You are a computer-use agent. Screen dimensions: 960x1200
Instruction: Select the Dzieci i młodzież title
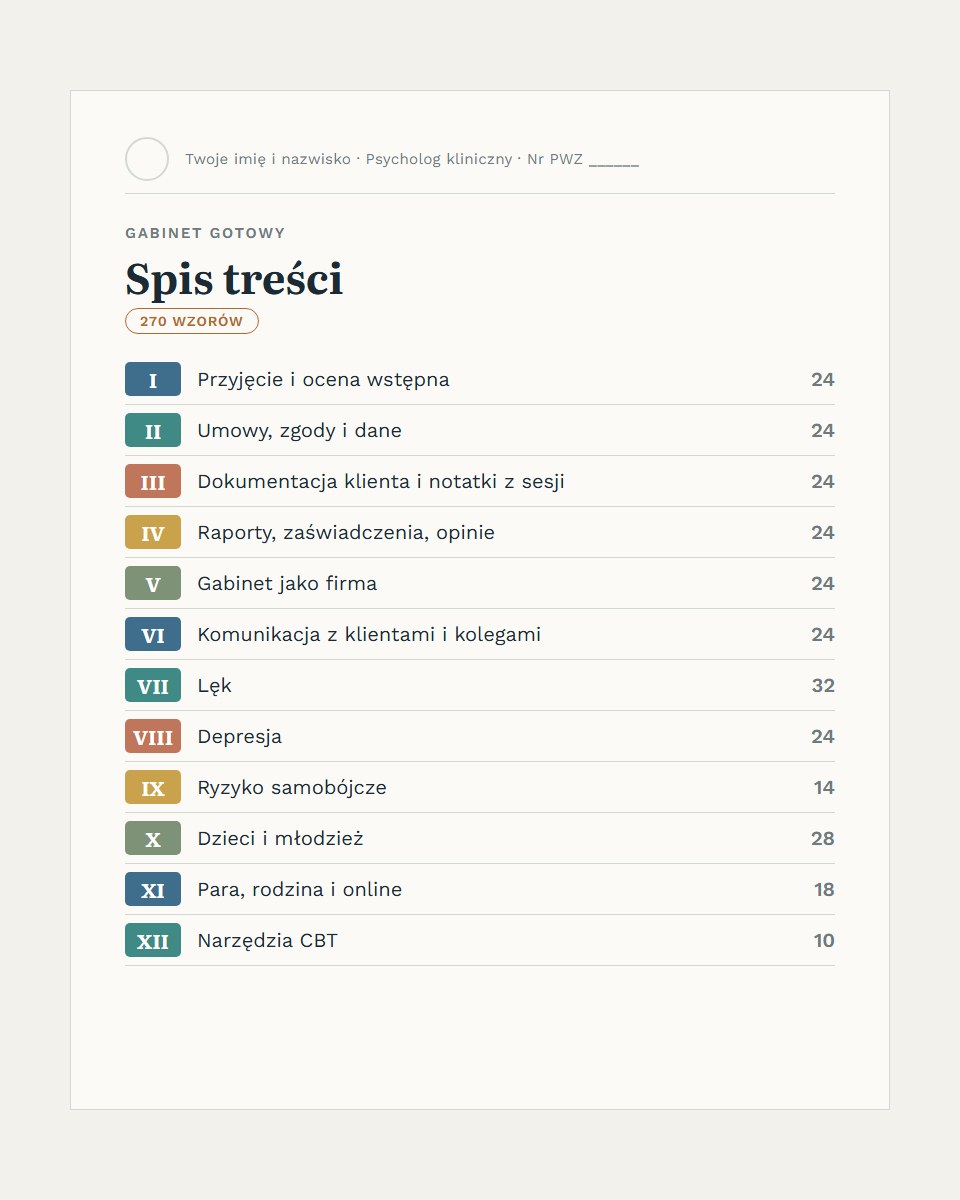click(x=280, y=838)
